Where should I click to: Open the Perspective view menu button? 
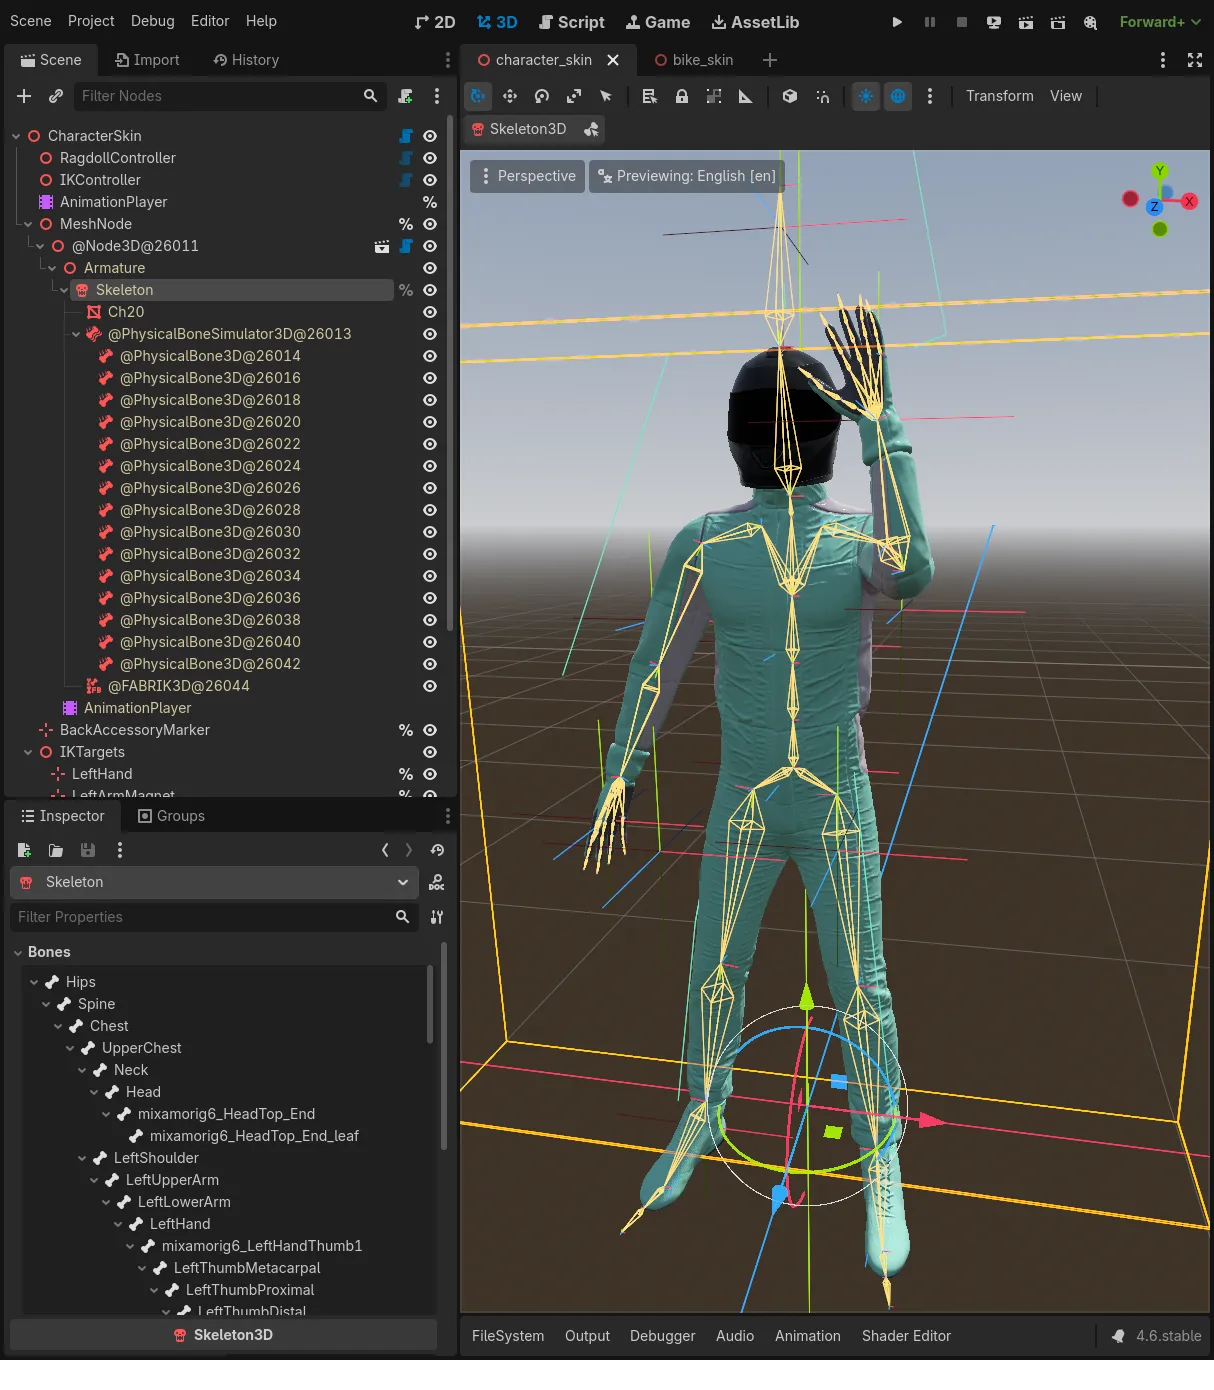pos(528,176)
